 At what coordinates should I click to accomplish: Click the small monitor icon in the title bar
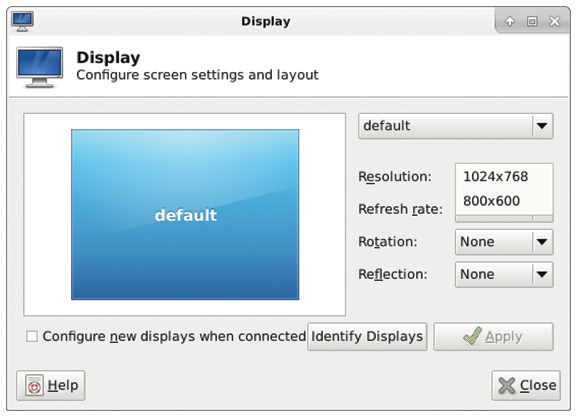click(x=22, y=21)
